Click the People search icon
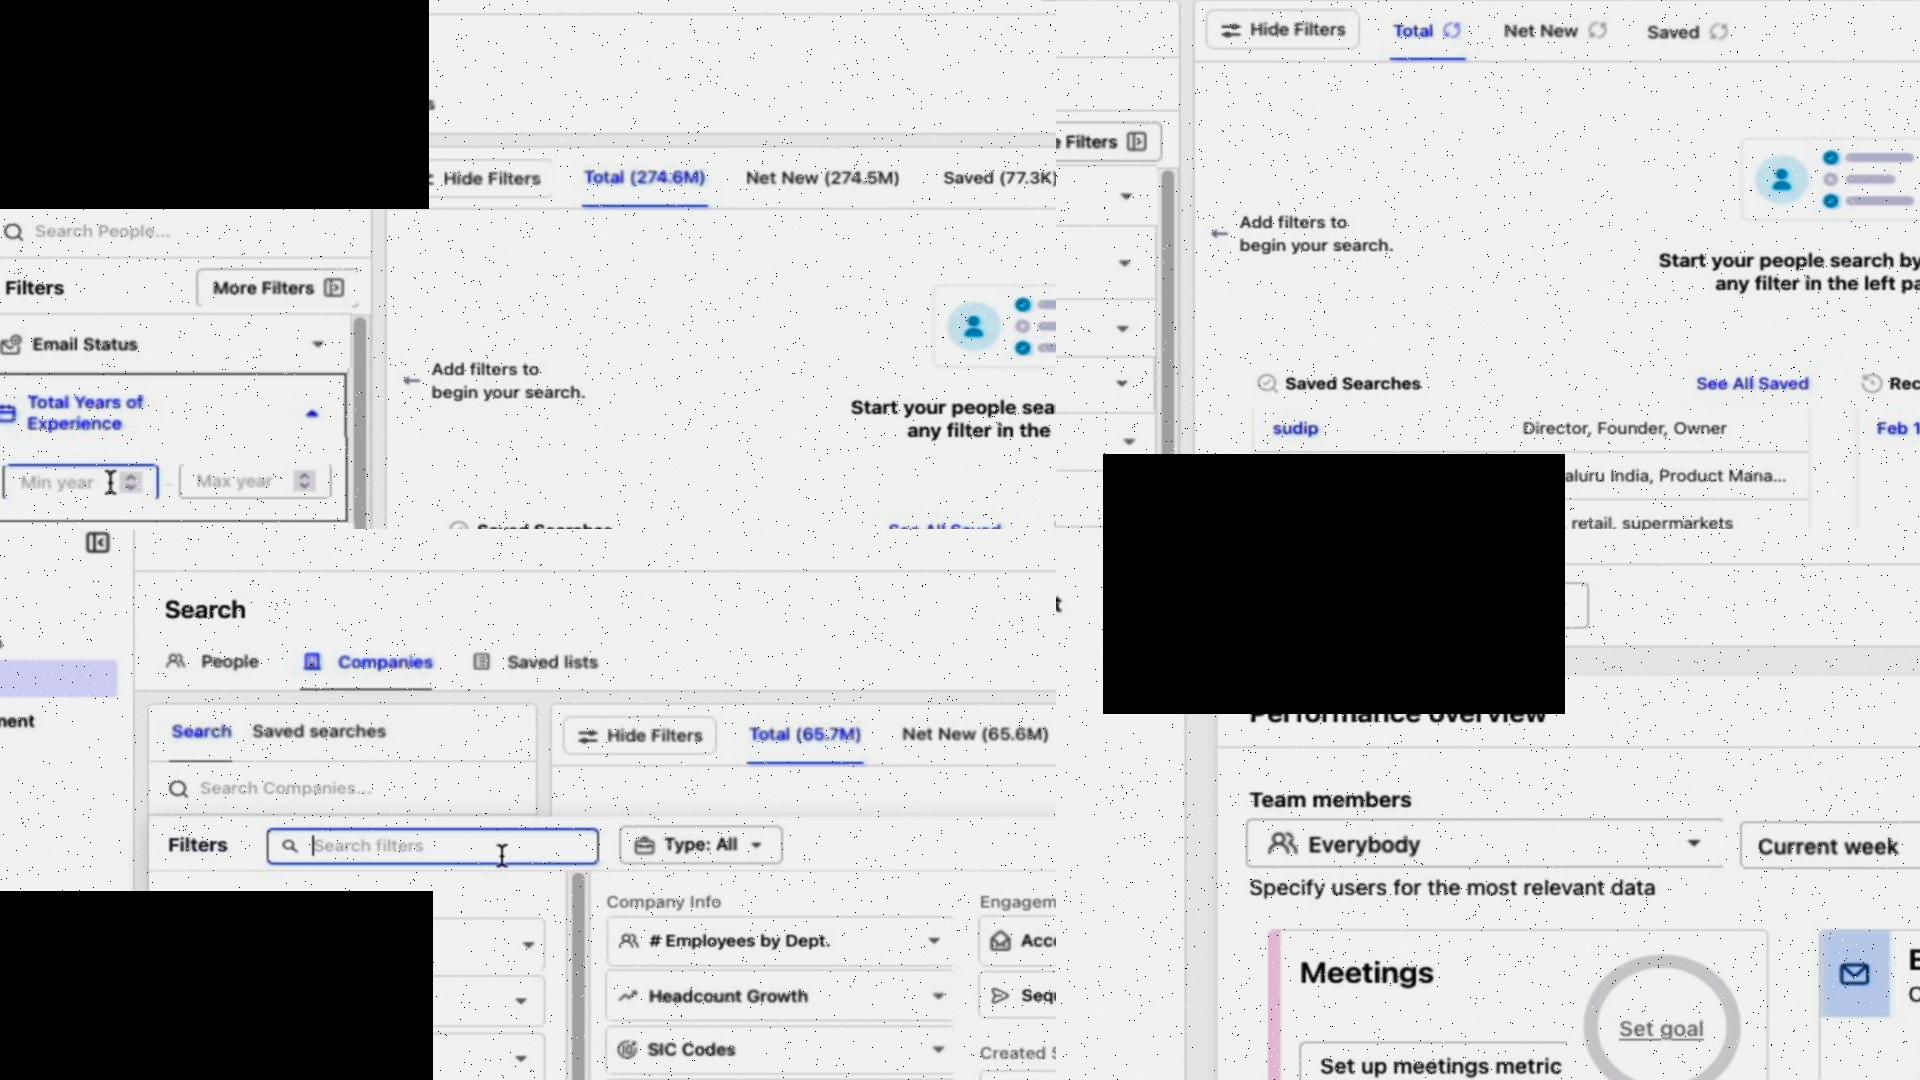 coord(178,662)
